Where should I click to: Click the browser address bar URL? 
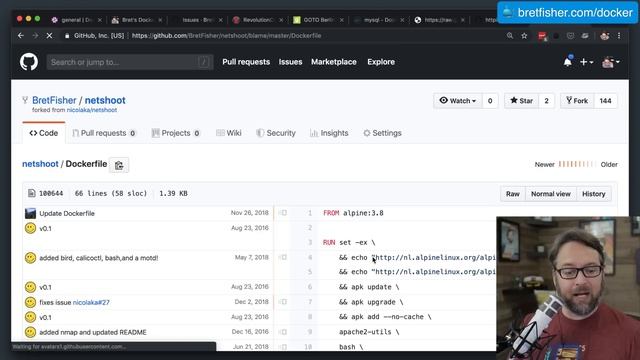point(227,36)
